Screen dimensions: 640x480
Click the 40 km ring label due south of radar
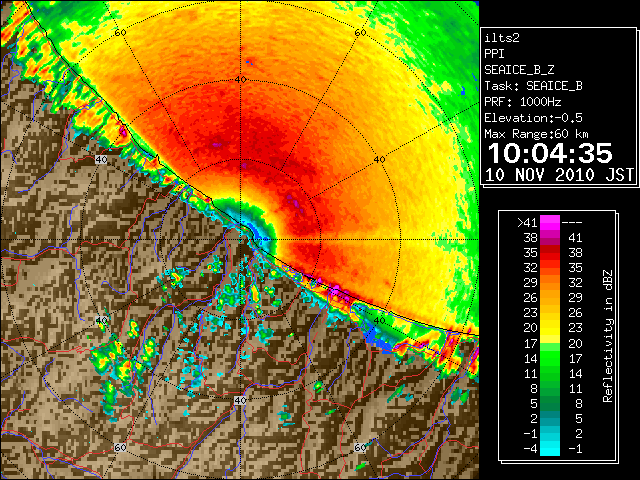[x=240, y=400]
